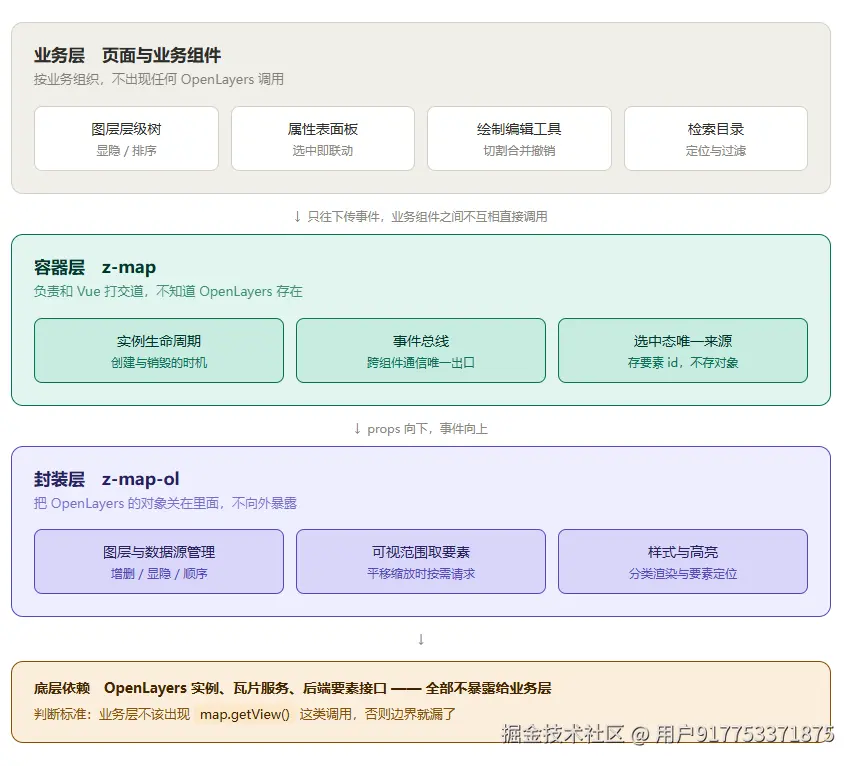This screenshot has width=855, height=766.
Task: Click the map.getView() code snippet
Action: [244, 714]
